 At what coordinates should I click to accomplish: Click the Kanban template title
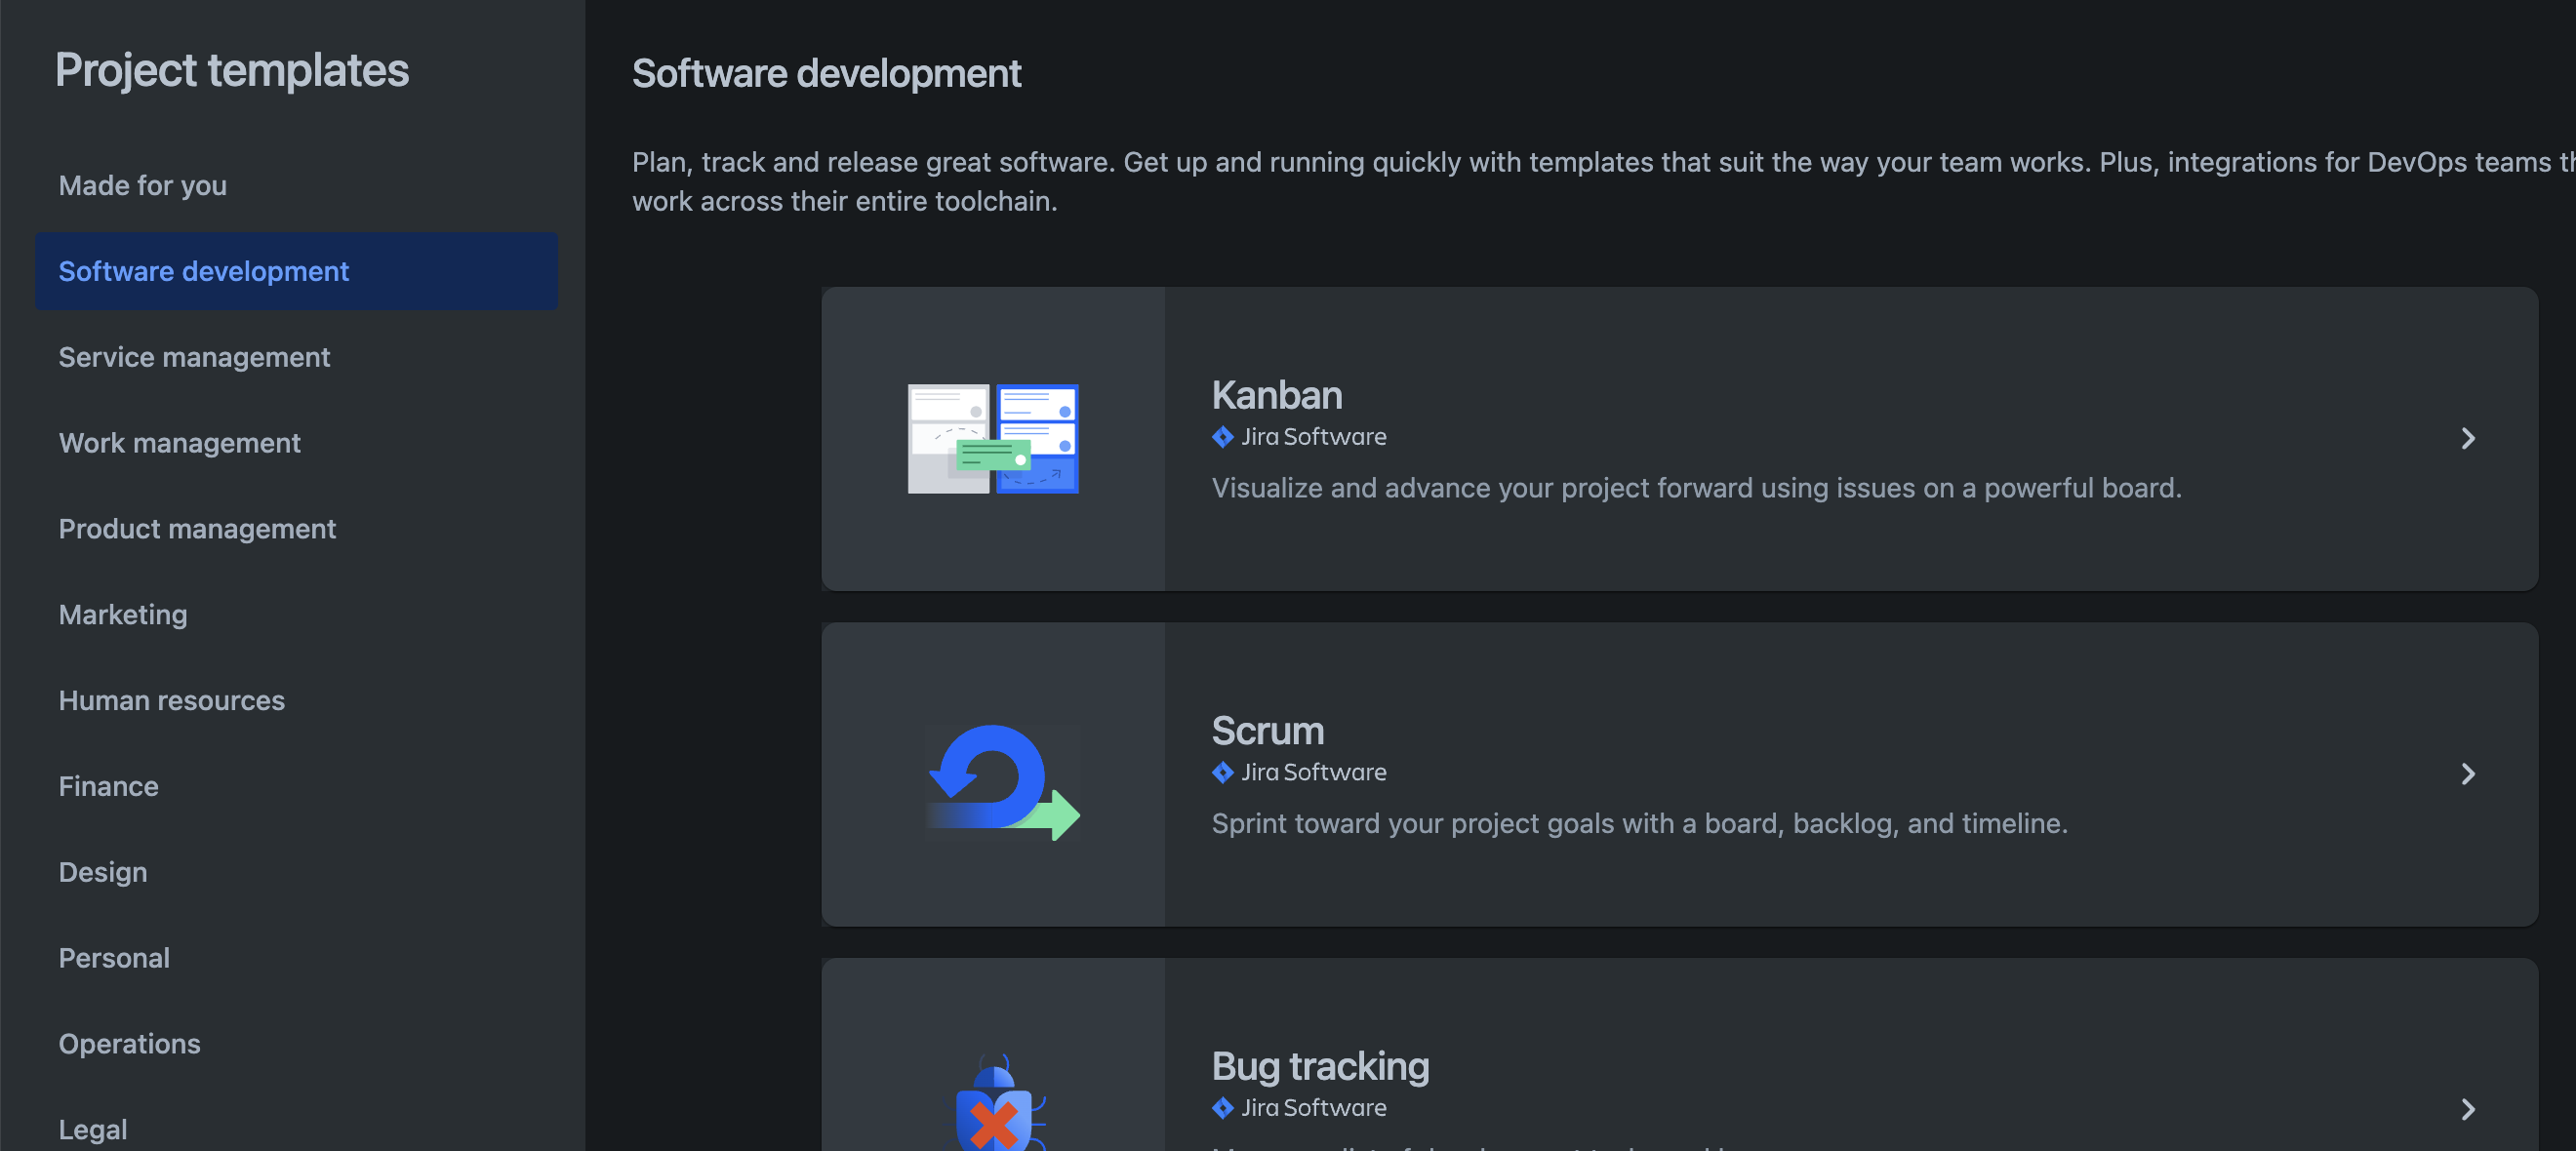click(x=1276, y=395)
